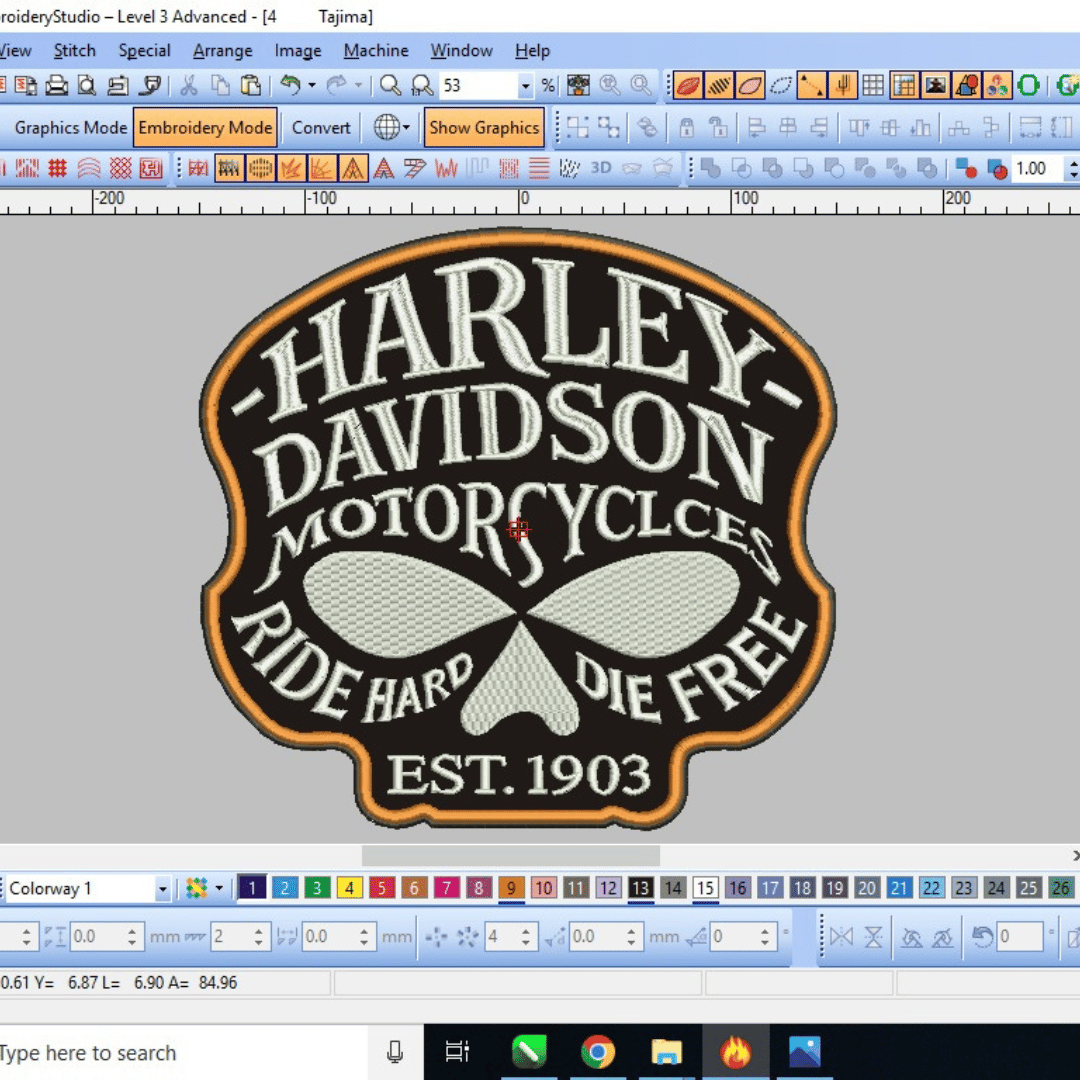Open the color palette editor dropdown arrow
The height and width of the screenshot is (1080, 1080).
coord(219,889)
